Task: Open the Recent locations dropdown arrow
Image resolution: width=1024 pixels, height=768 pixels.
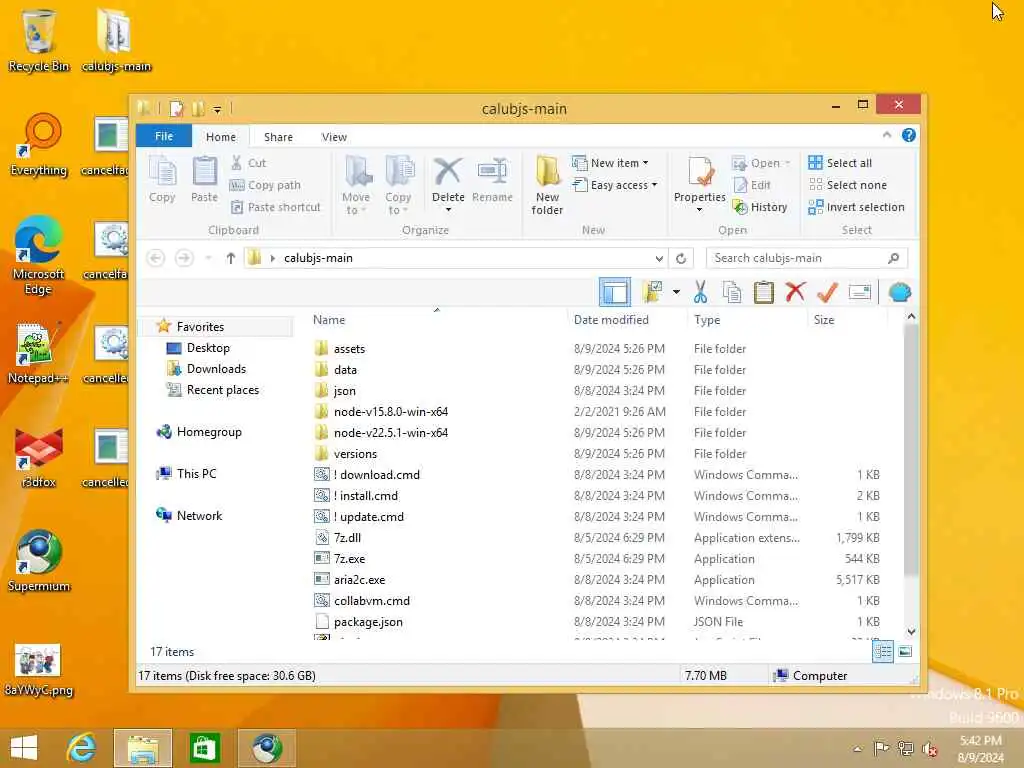Action: click(x=208, y=258)
